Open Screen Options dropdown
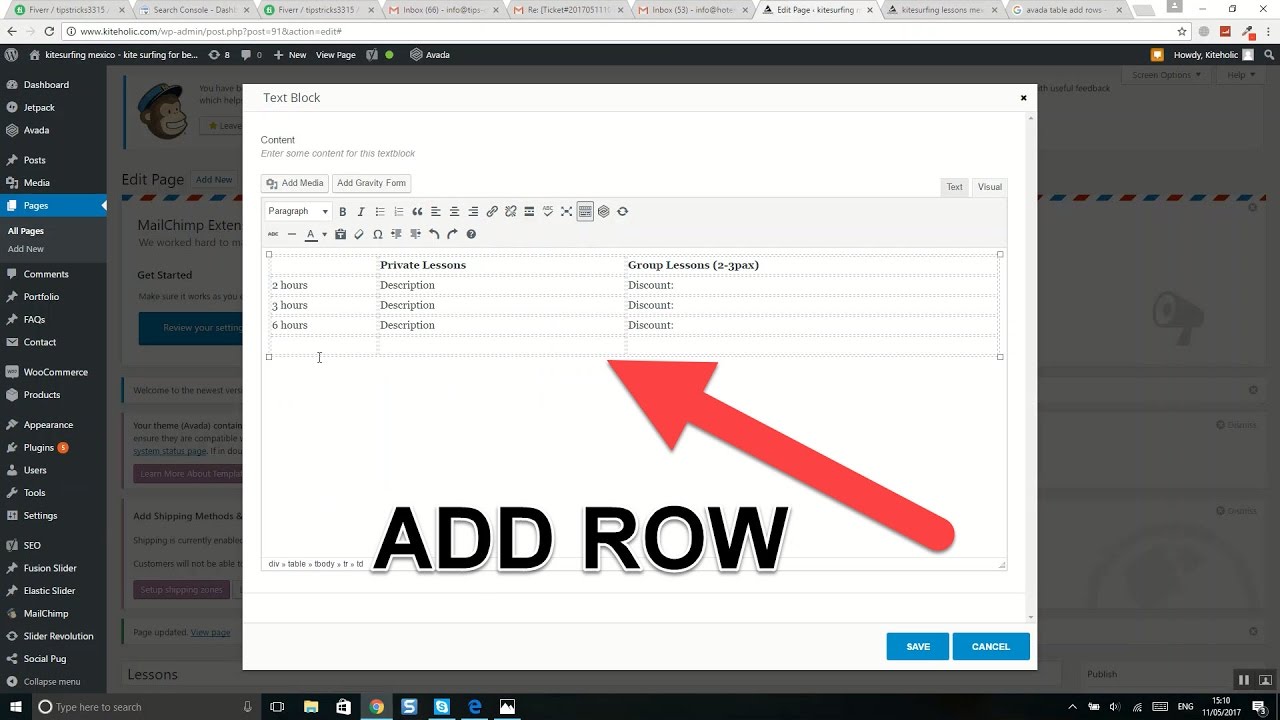1280x720 pixels. pyautogui.click(x=1166, y=75)
